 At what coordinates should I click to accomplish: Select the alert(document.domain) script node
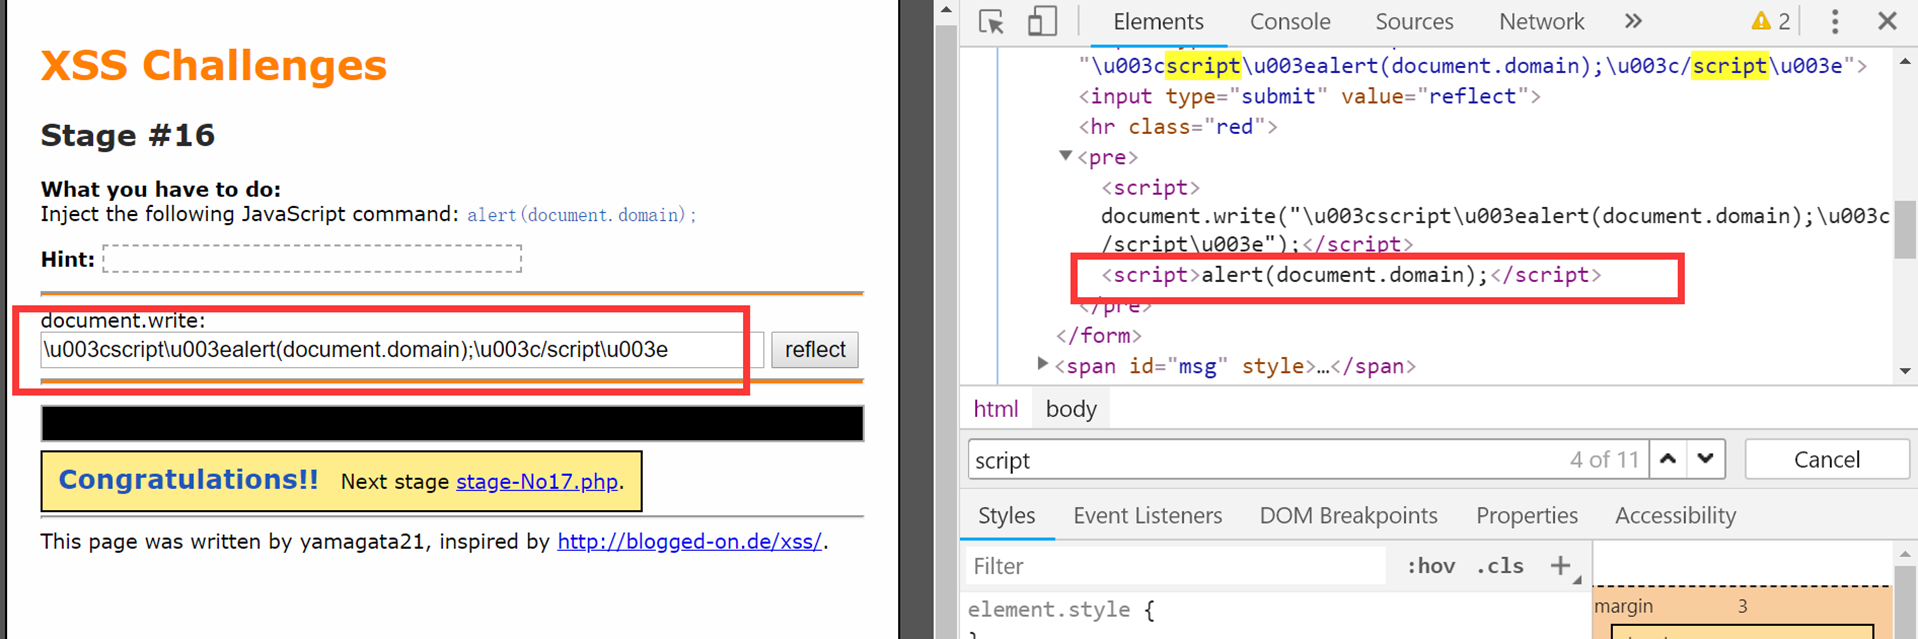pos(1350,275)
